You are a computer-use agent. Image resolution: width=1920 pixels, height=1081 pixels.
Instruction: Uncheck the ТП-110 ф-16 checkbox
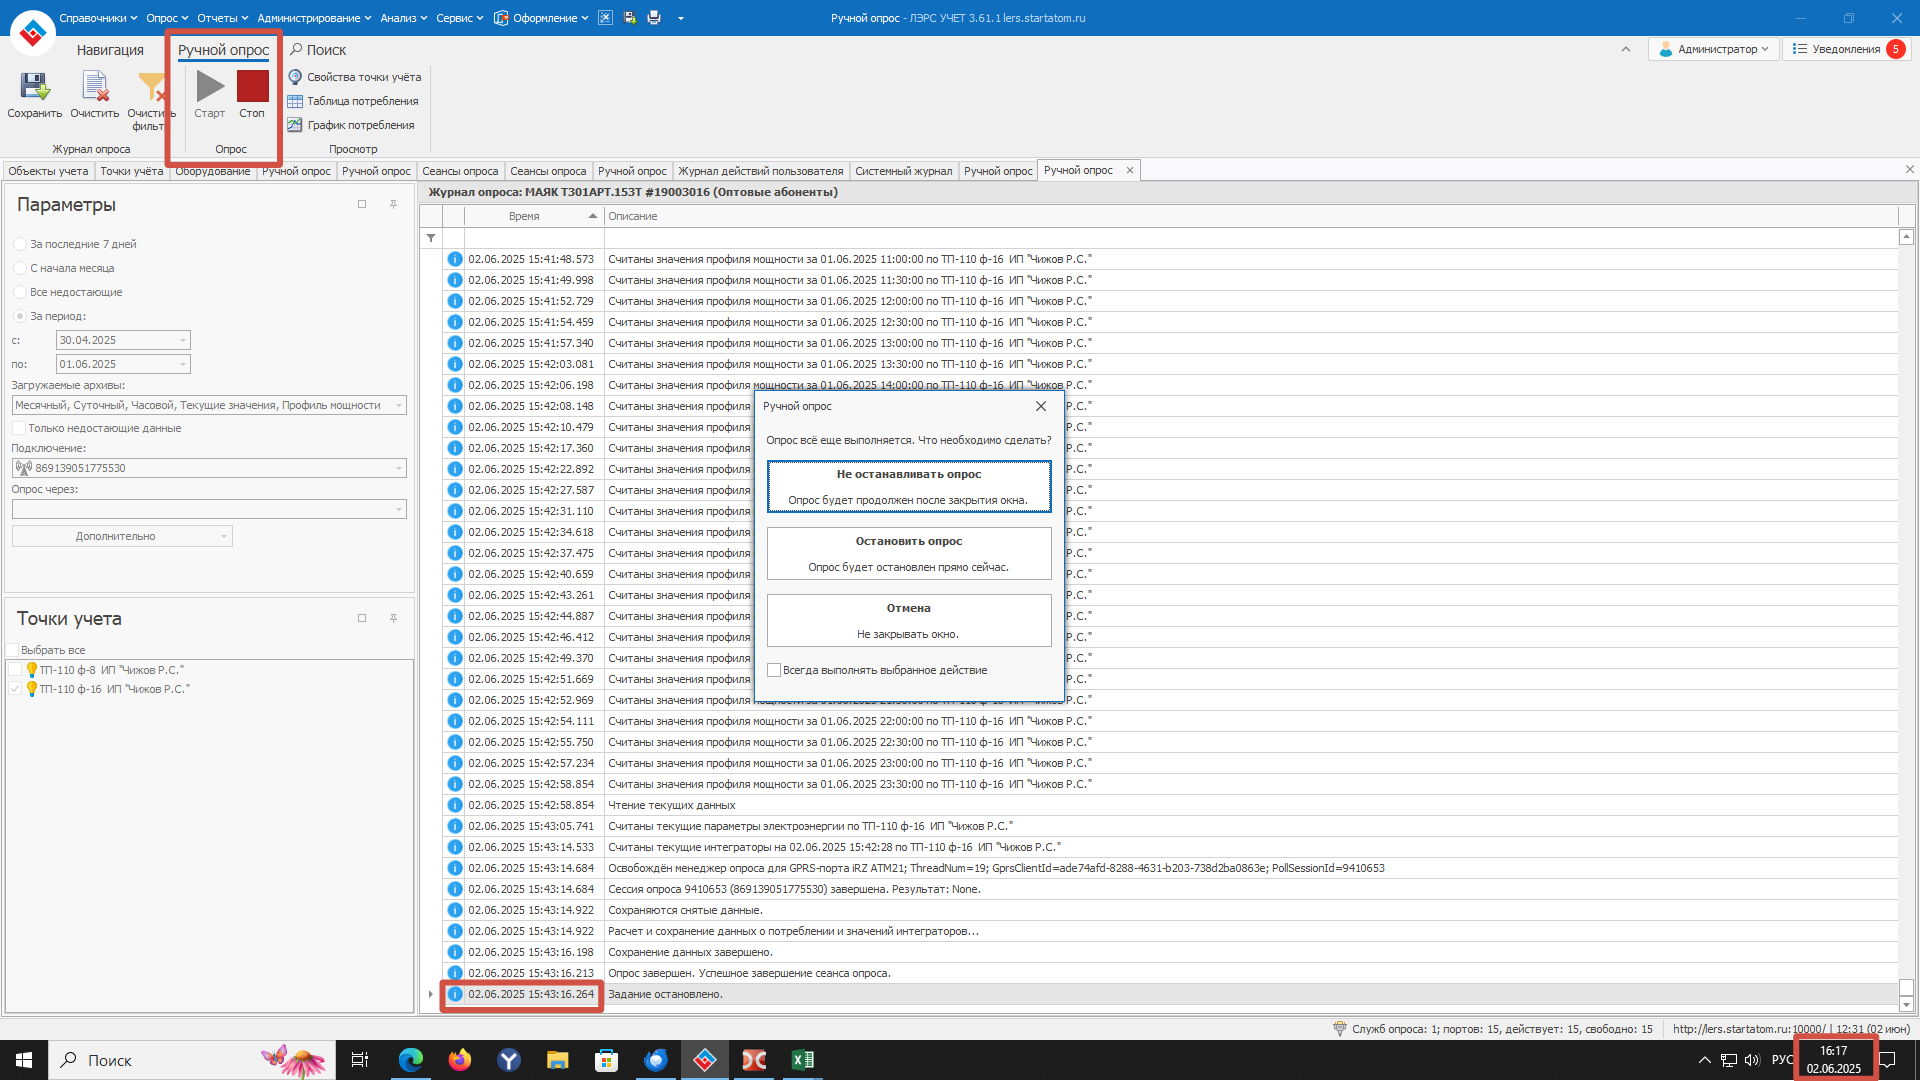(15, 689)
